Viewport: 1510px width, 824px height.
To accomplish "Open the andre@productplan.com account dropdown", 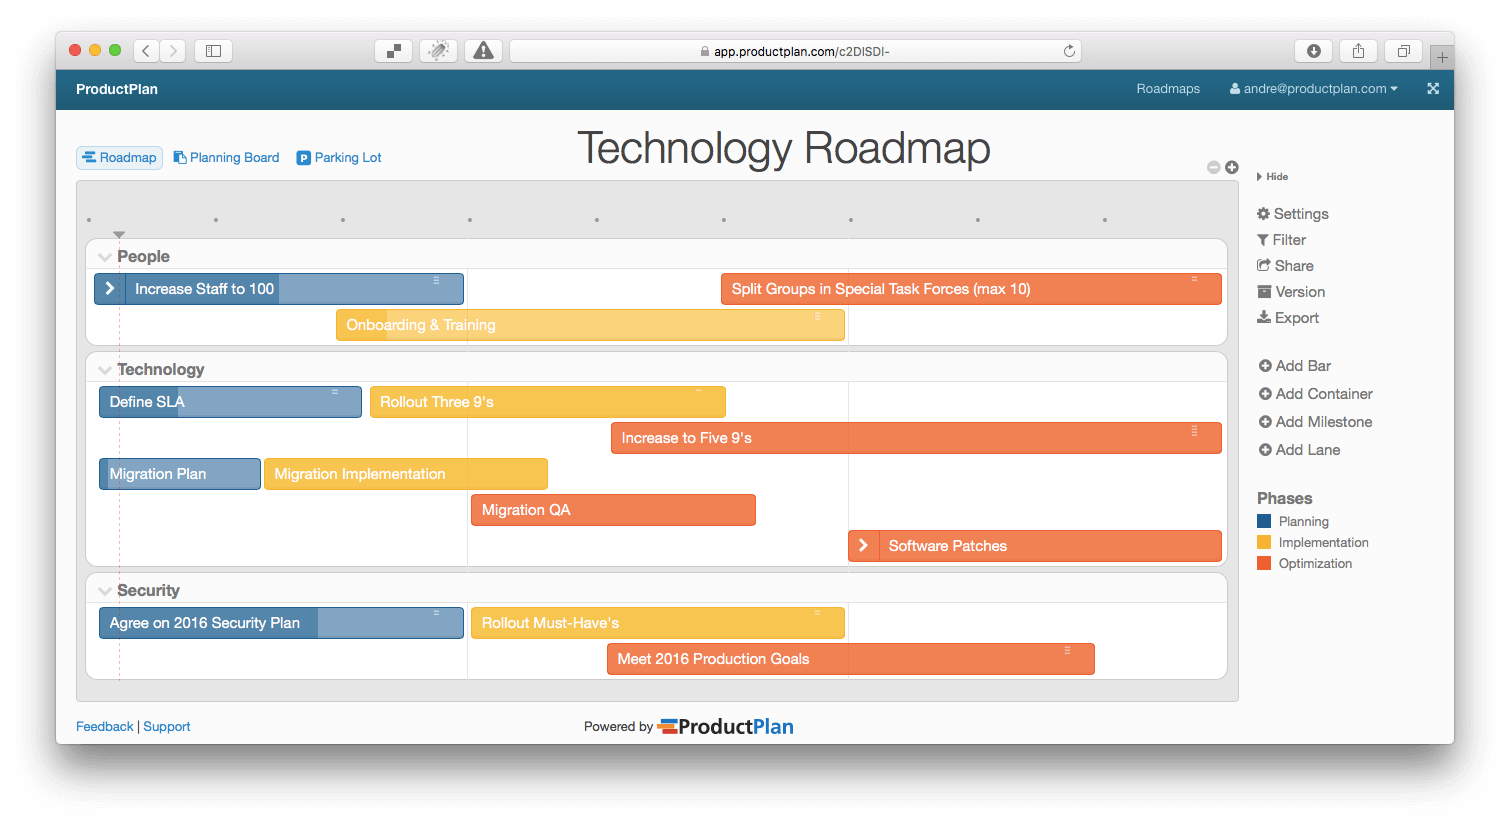I will (x=1314, y=88).
